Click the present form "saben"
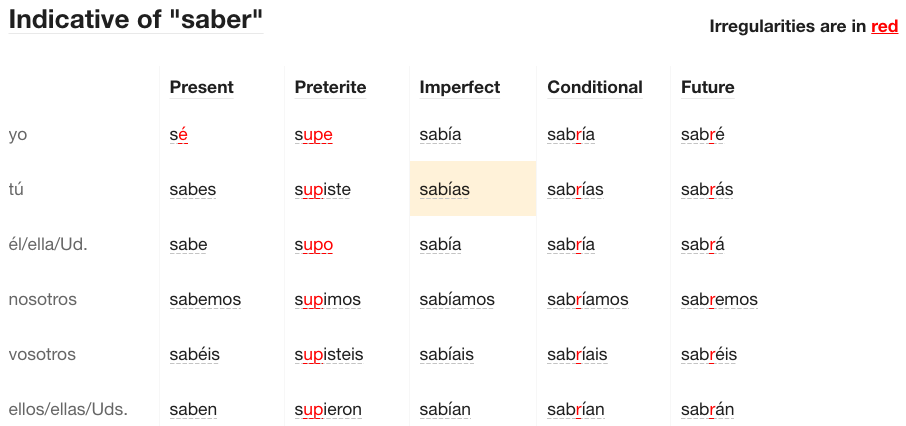This screenshot has height=426, width=906. pos(193,409)
